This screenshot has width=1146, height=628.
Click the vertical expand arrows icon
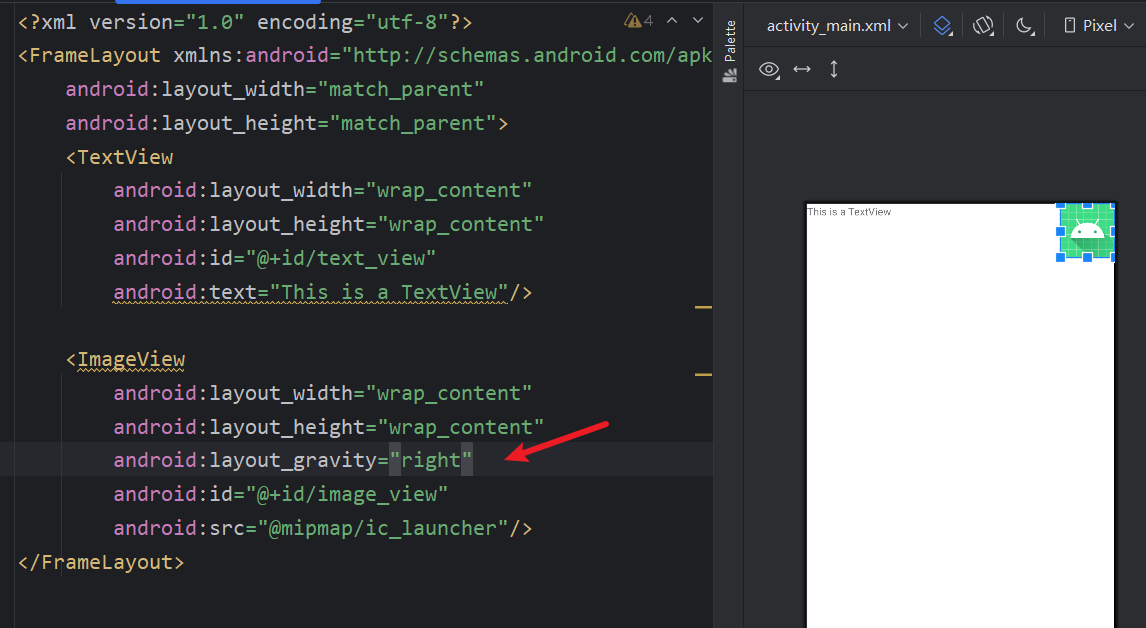coord(834,69)
